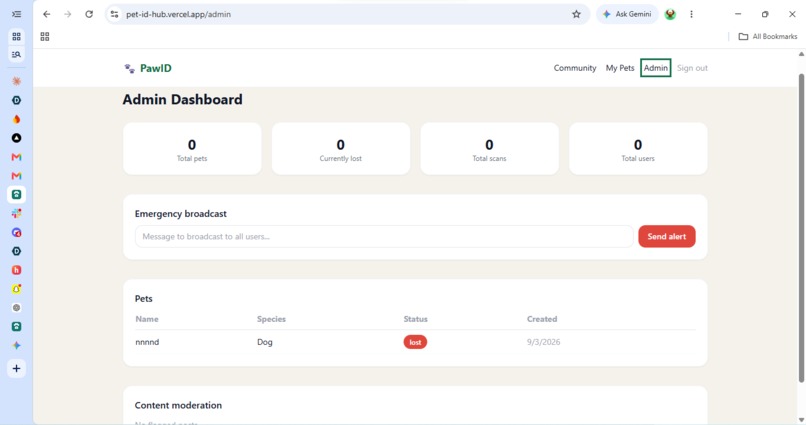Image resolution: width=806 pixels, height=425 pixels.
Task: Click the 'Dog' species cell
Action: (265, 342)
